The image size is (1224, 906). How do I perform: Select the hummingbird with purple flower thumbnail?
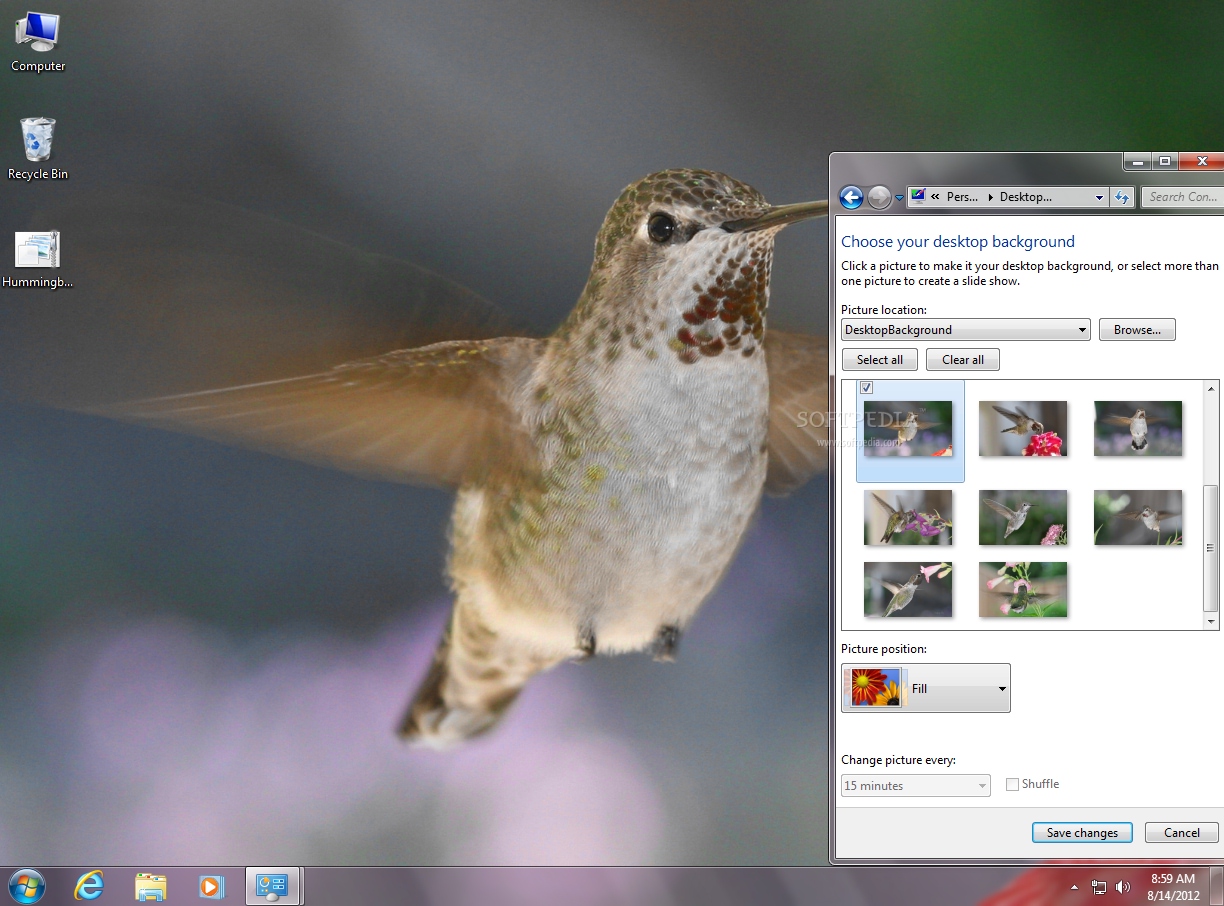[x=908, y=517]
